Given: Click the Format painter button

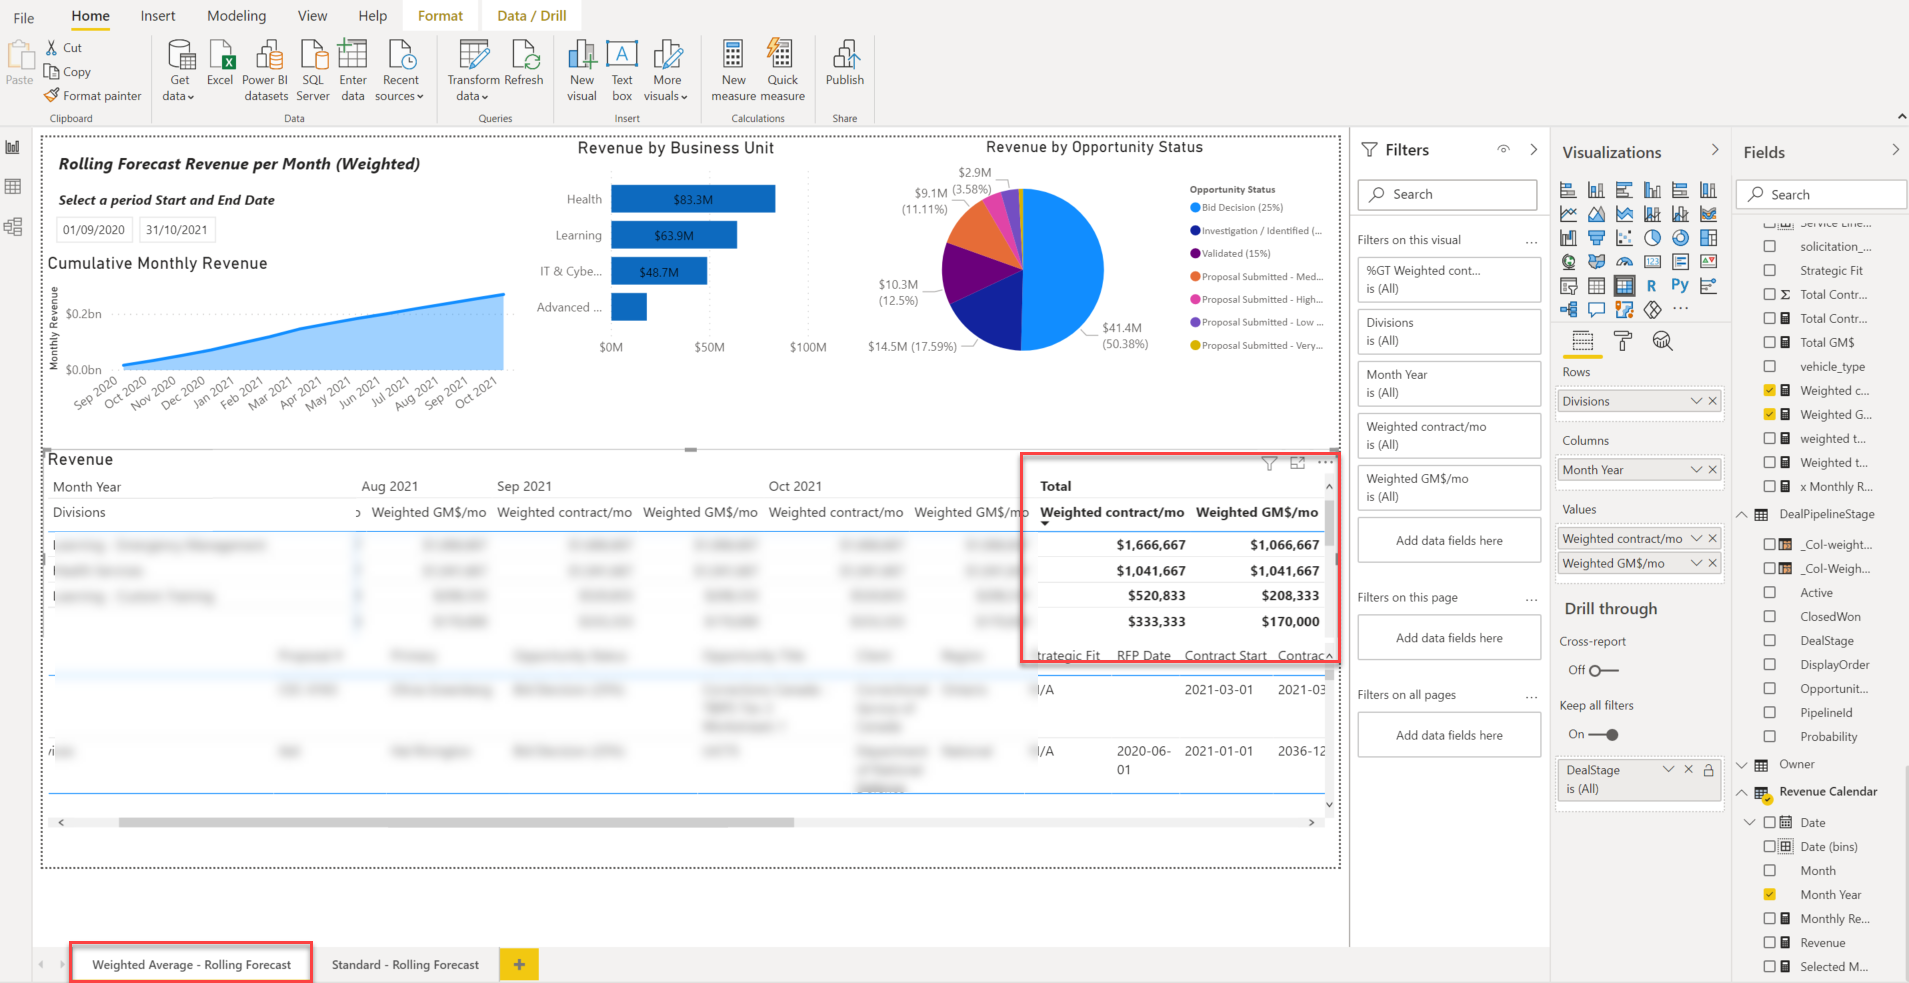Looking at the screenshot, I should tap(93, 96).
